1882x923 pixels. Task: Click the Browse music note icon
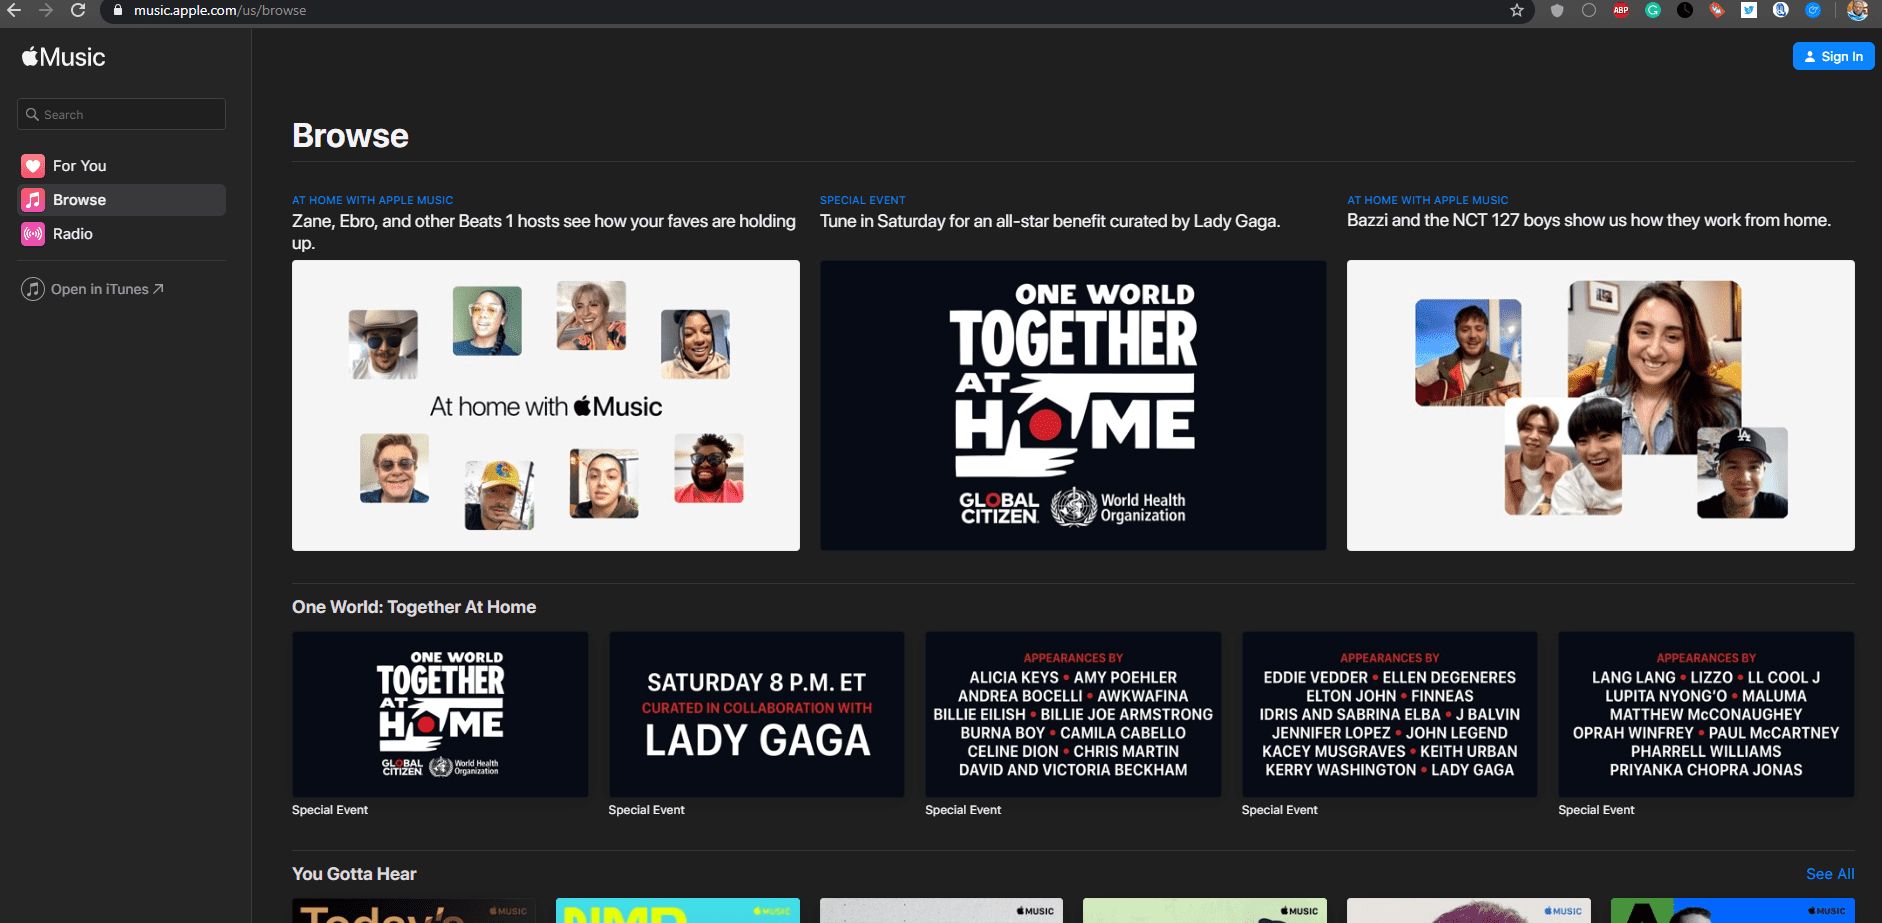(33, 200)
